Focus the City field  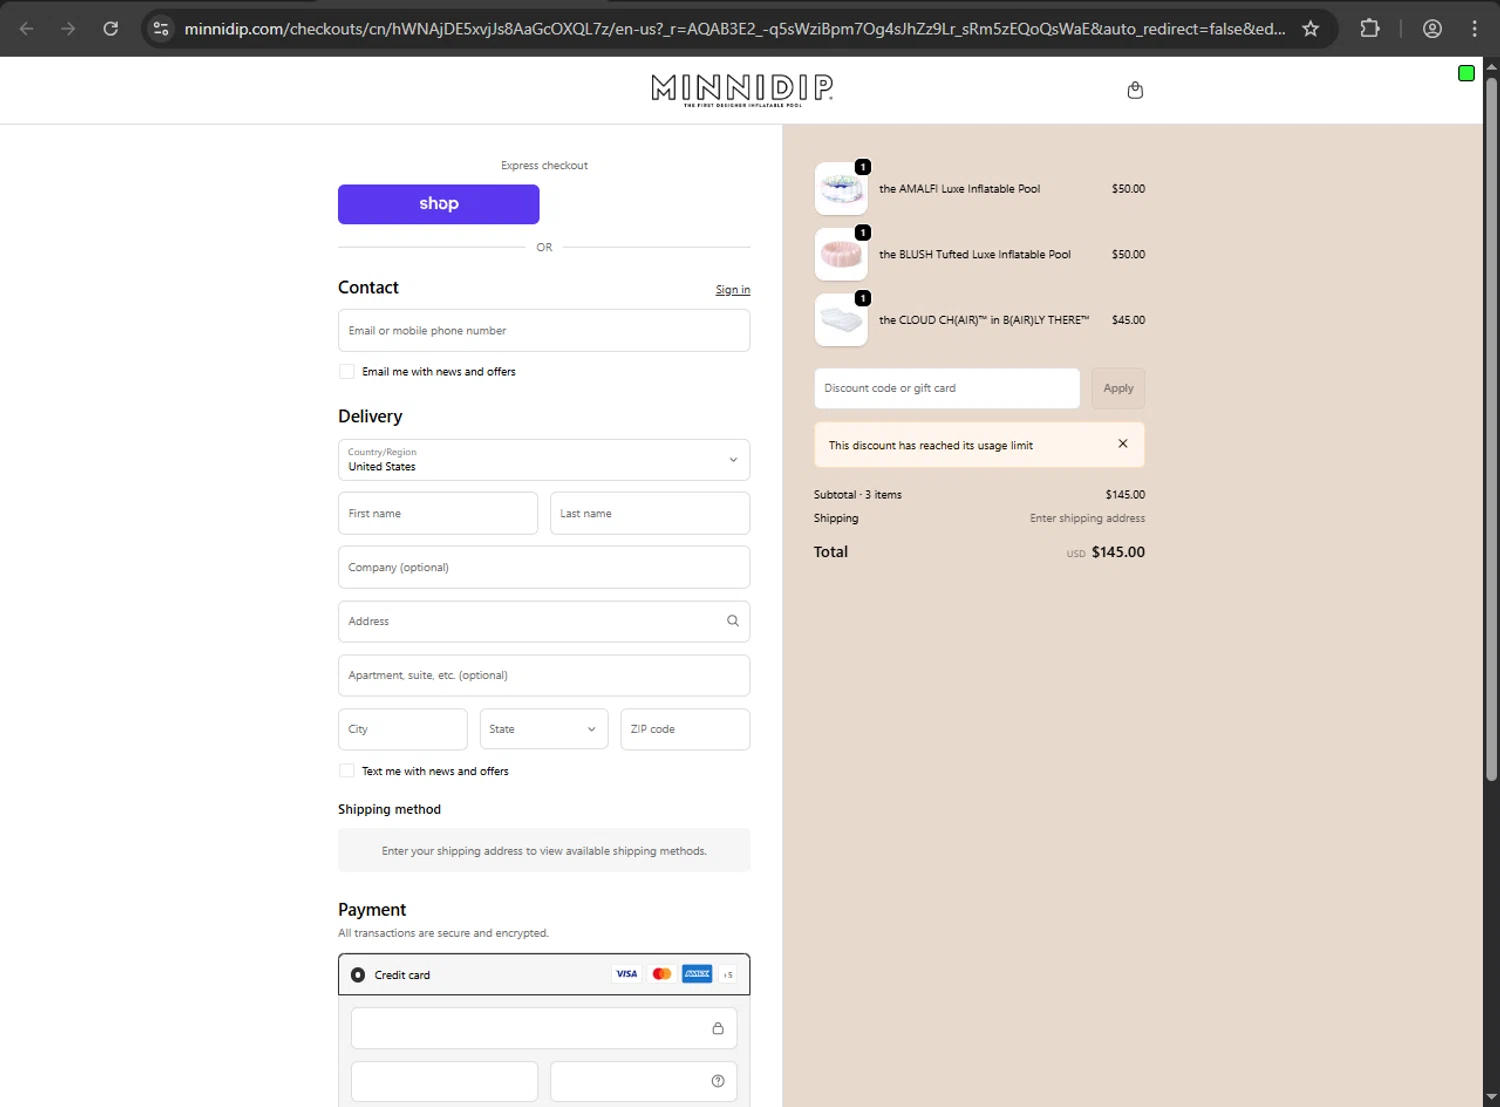(403, 729)
